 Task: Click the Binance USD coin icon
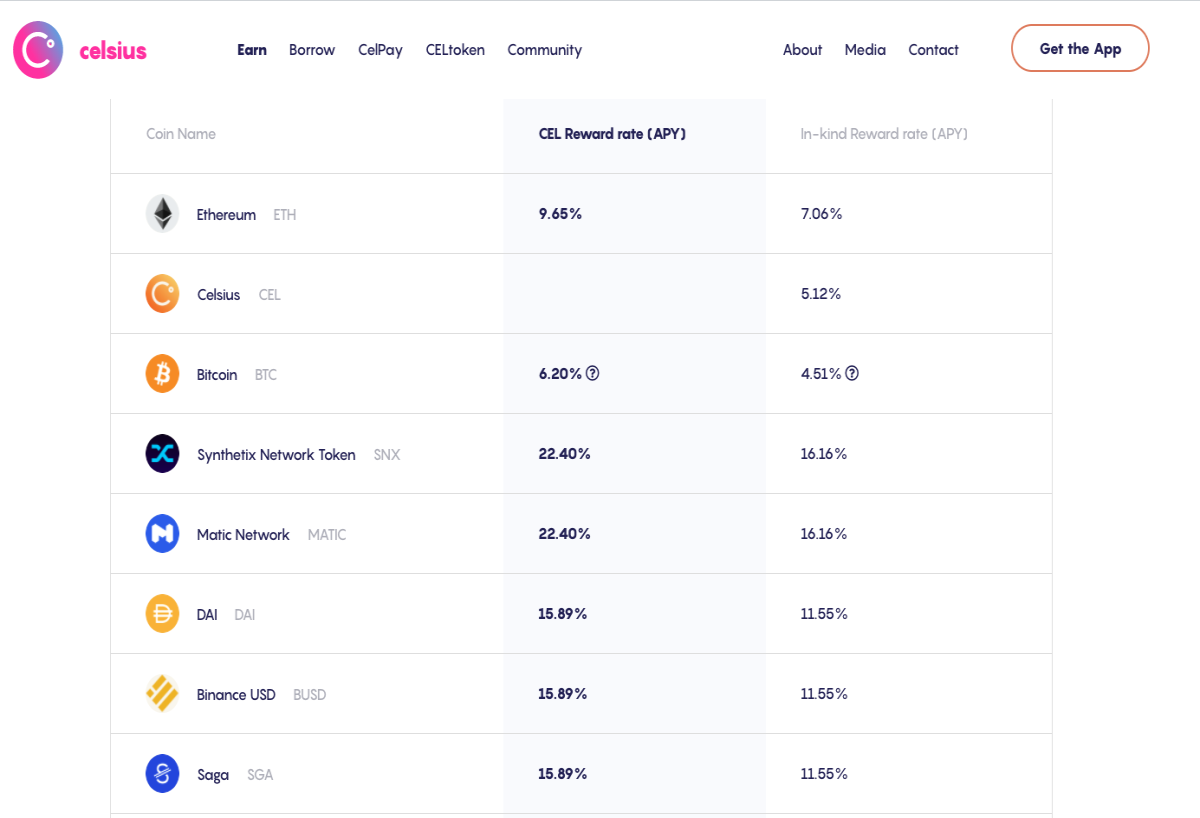click(x=162, y=694)
